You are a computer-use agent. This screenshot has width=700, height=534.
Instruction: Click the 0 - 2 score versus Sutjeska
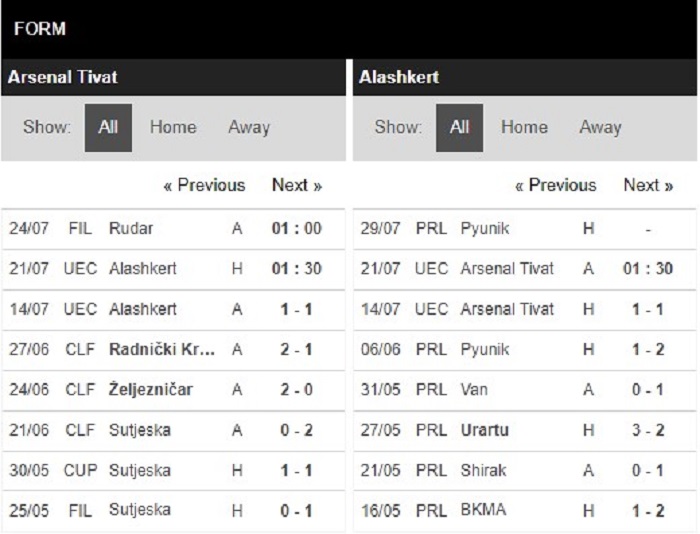coord(296,430)
